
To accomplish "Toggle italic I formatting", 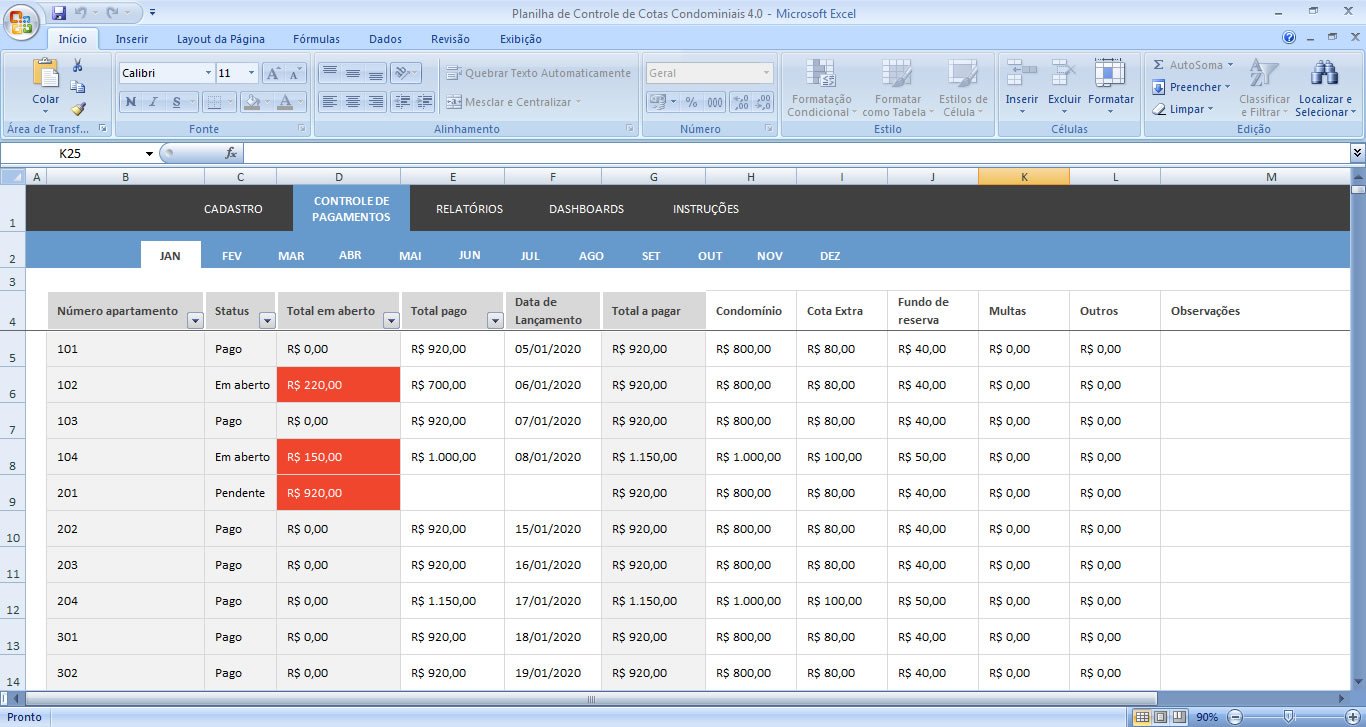I will click(x=153, y=102).
